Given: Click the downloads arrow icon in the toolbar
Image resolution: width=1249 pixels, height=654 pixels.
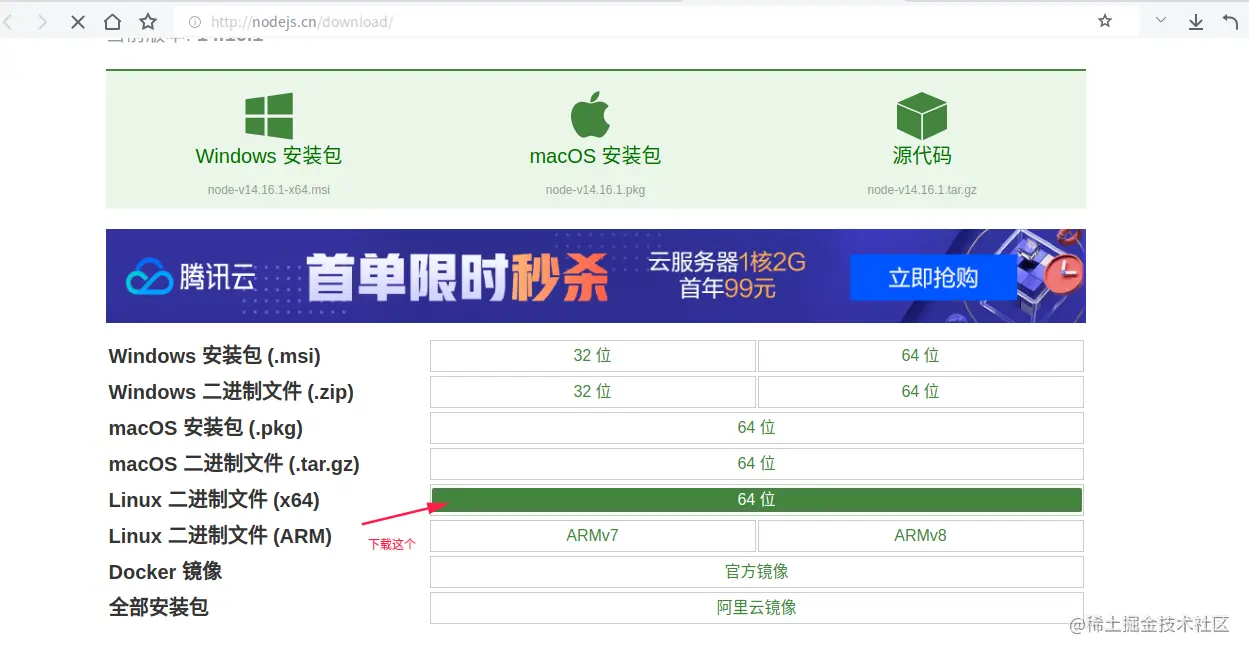Looking at the screenshot, I should click(x=1195, y=20).
